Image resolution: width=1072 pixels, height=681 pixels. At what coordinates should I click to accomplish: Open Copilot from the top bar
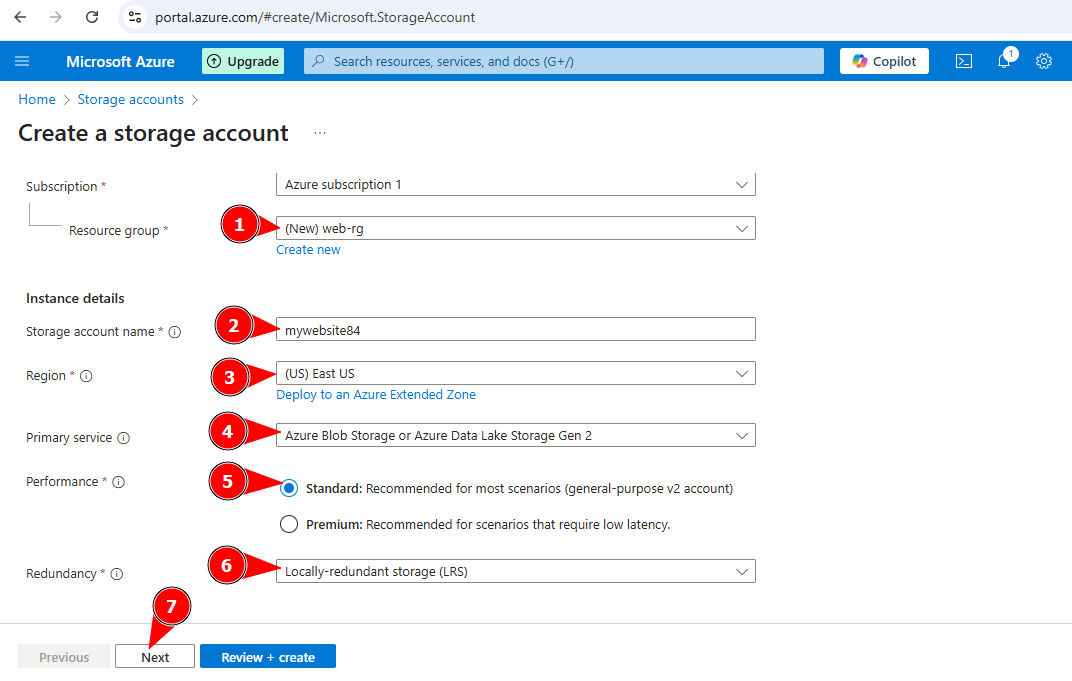click(884, 62)
